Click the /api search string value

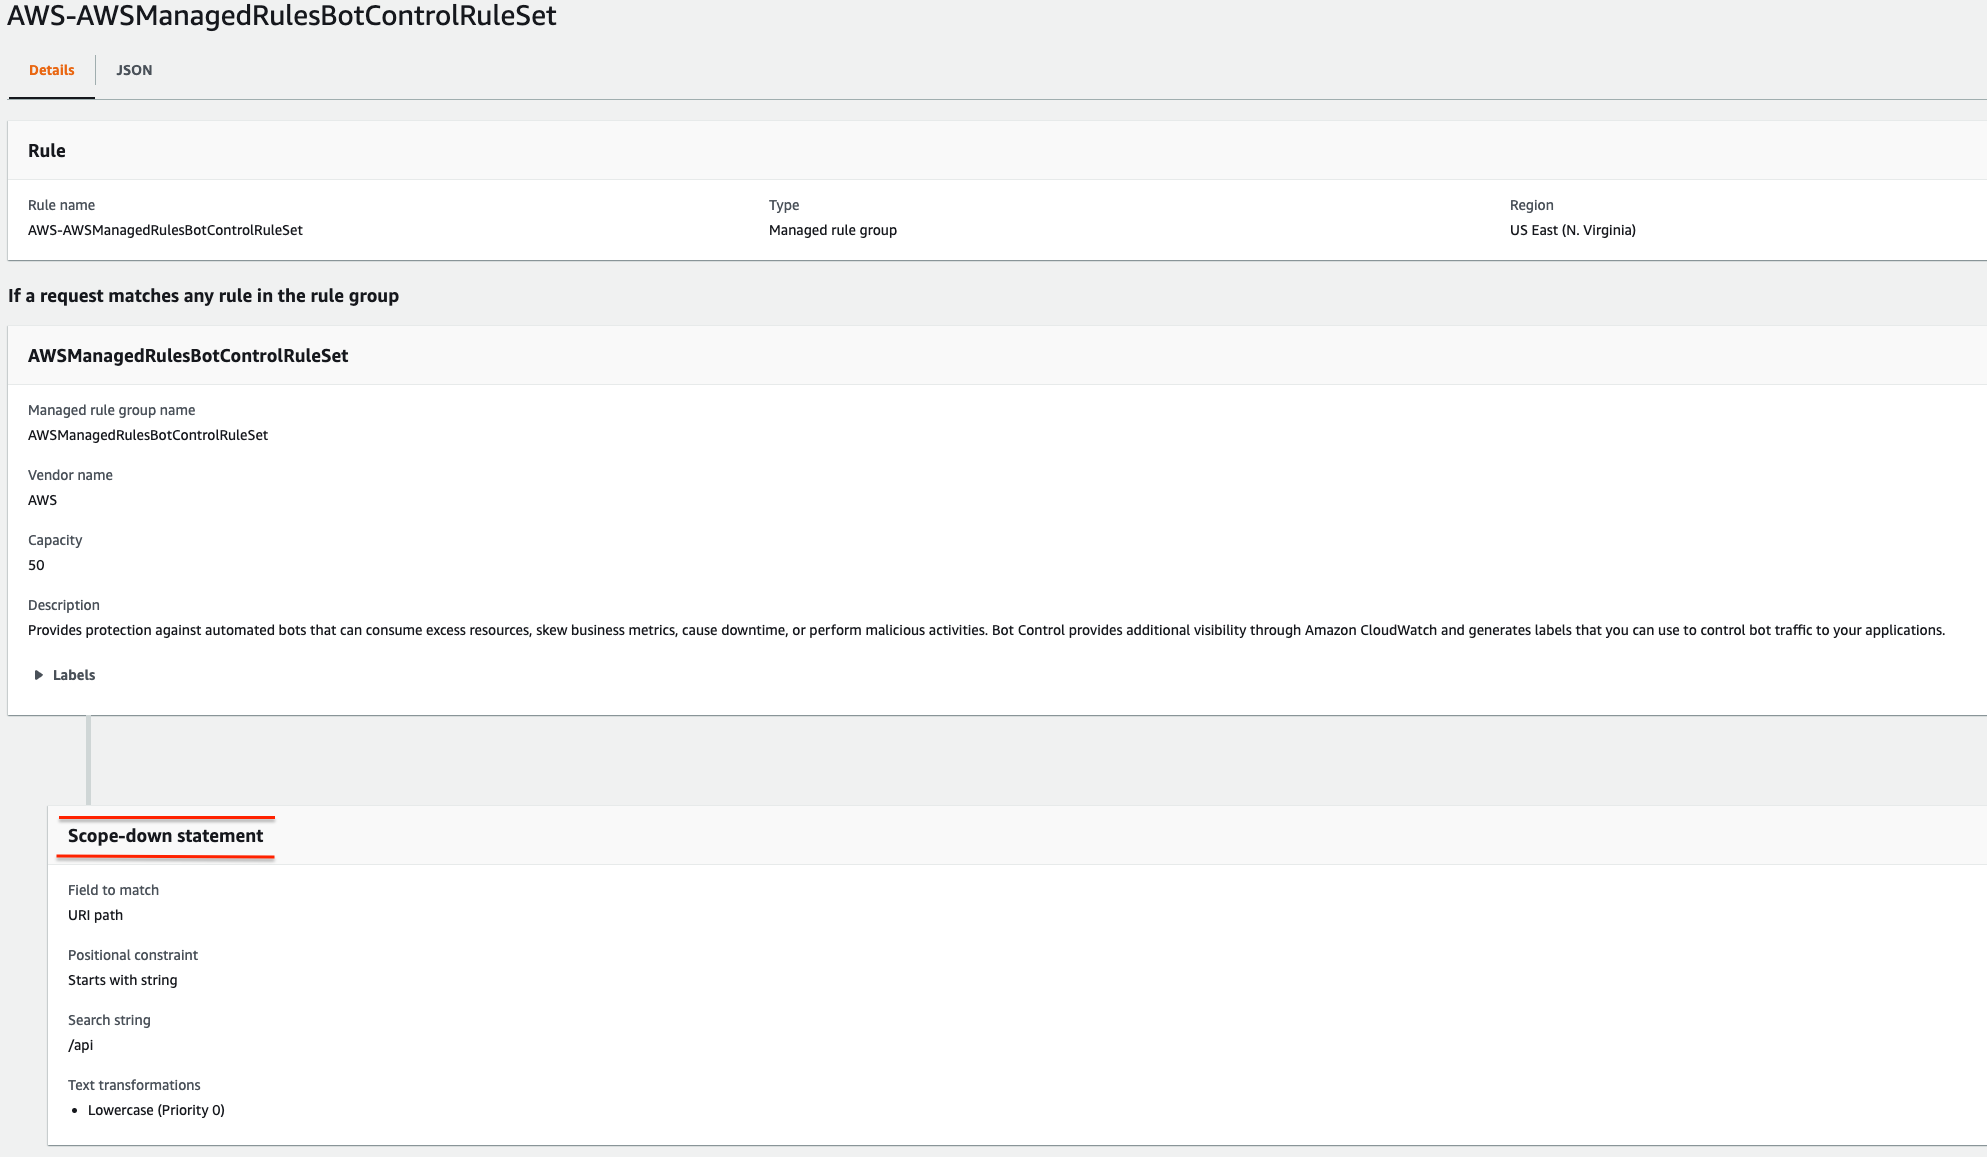tap(80, 1045)
